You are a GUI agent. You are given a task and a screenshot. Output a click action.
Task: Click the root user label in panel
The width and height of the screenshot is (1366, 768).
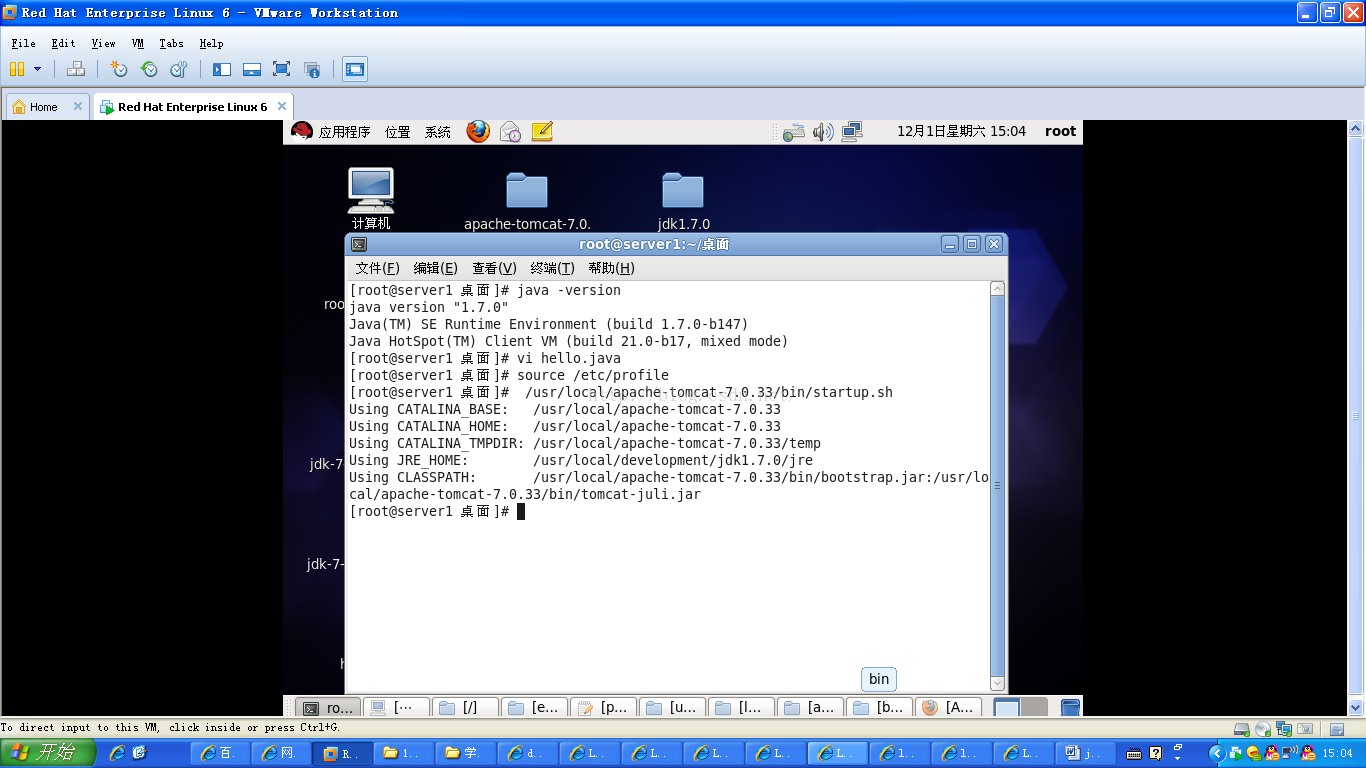[x=1060, y=131]
